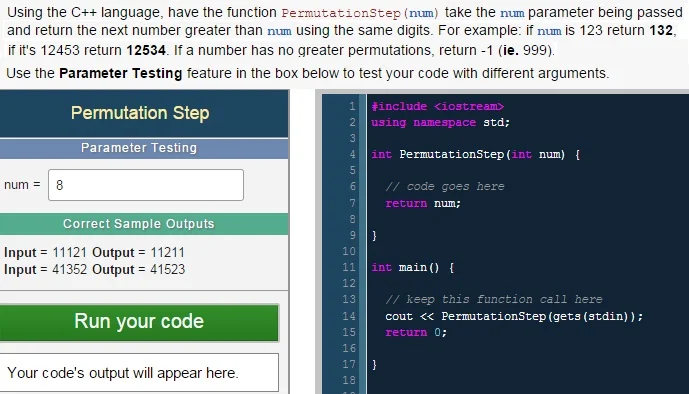Click the '#include <iostream>' code line

(438, 106)
